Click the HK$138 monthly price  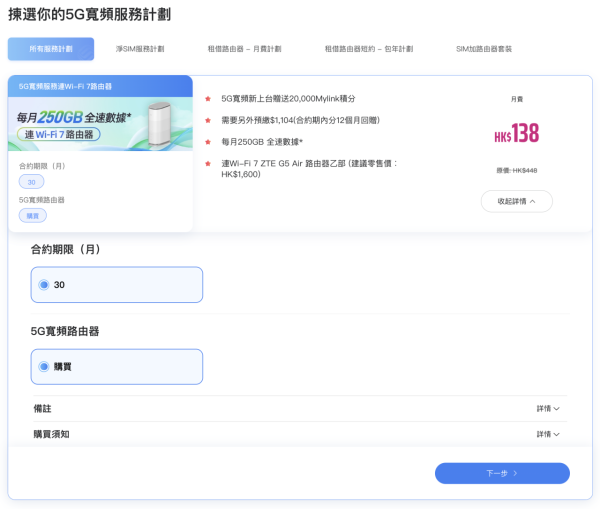(x=517, y=133)
